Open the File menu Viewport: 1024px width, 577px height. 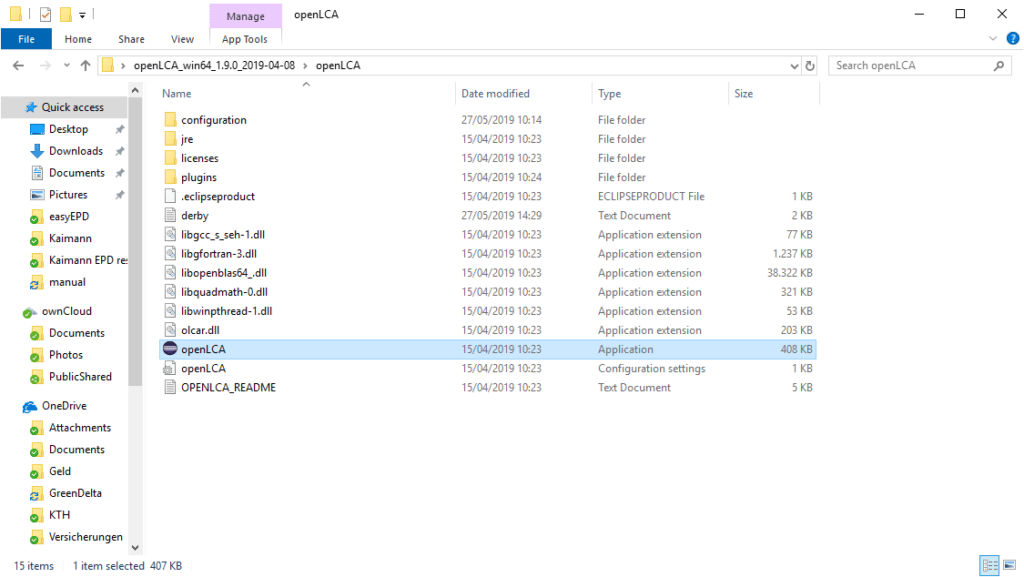26,39
